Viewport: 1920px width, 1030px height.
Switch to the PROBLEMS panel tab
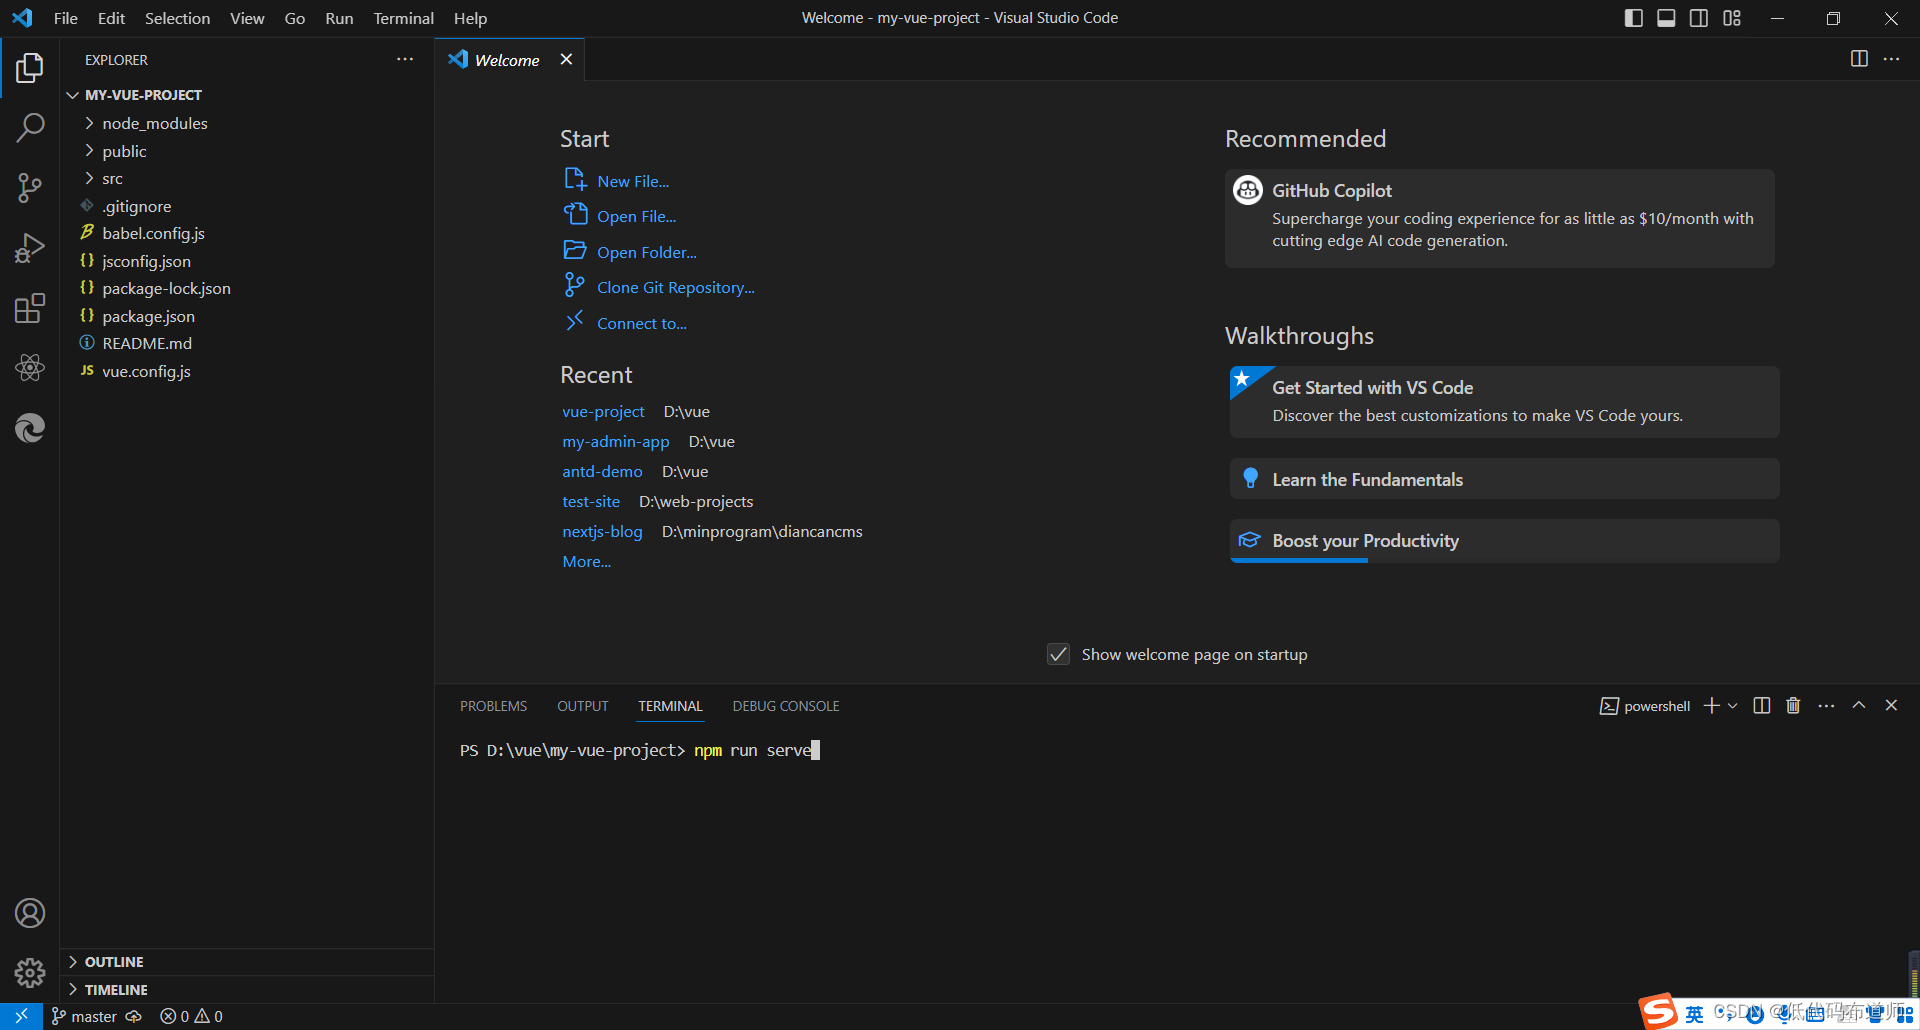493,706
